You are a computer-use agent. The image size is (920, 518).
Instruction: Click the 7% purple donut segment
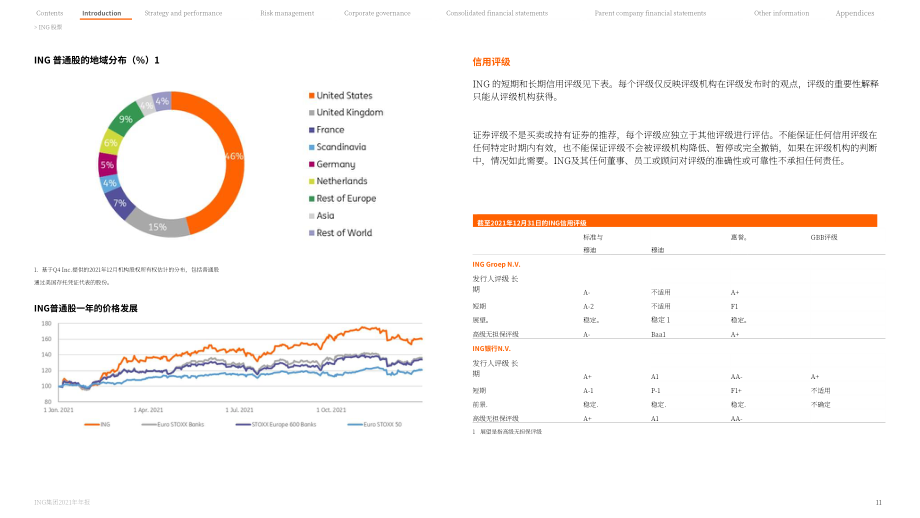120,203
